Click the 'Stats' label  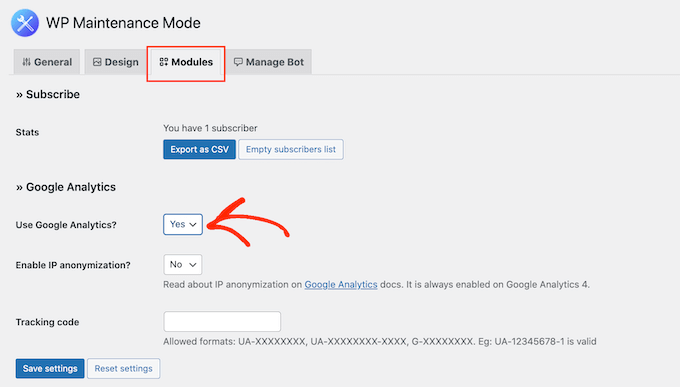click(x=27, y=132)
